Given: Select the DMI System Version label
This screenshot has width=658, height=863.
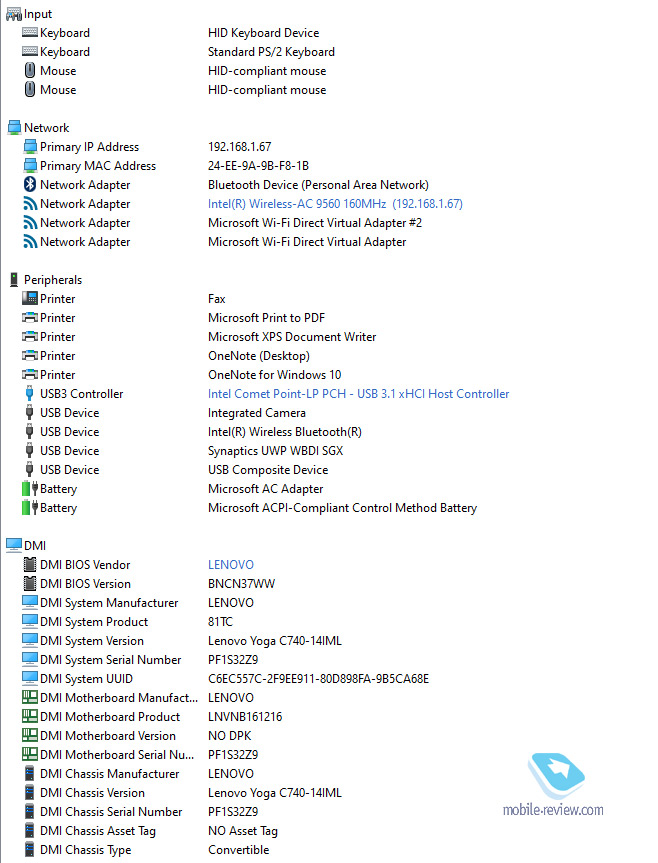Looking at the screenshot, I should tap(91, 641).
